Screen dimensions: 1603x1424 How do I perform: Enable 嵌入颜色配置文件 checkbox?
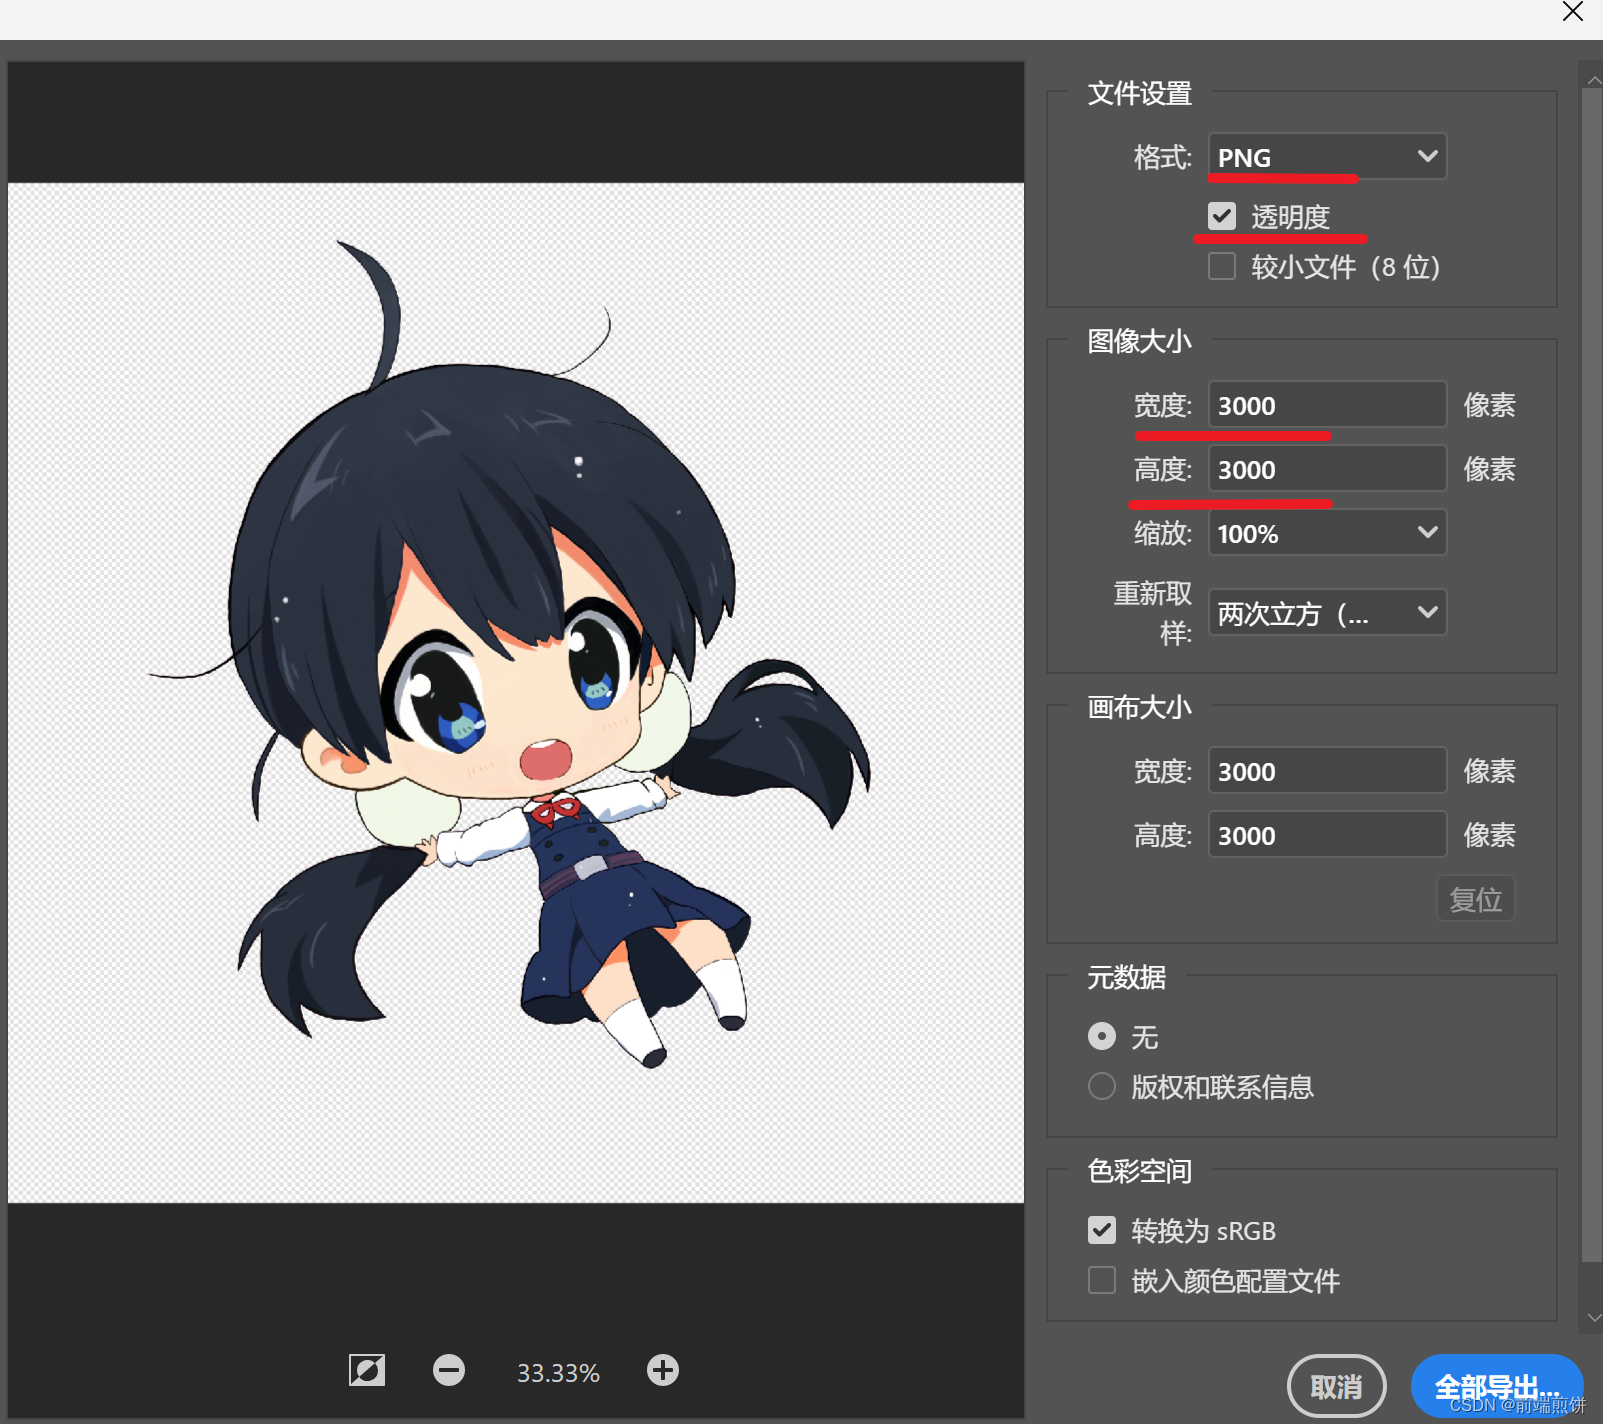point(1102,1280)
